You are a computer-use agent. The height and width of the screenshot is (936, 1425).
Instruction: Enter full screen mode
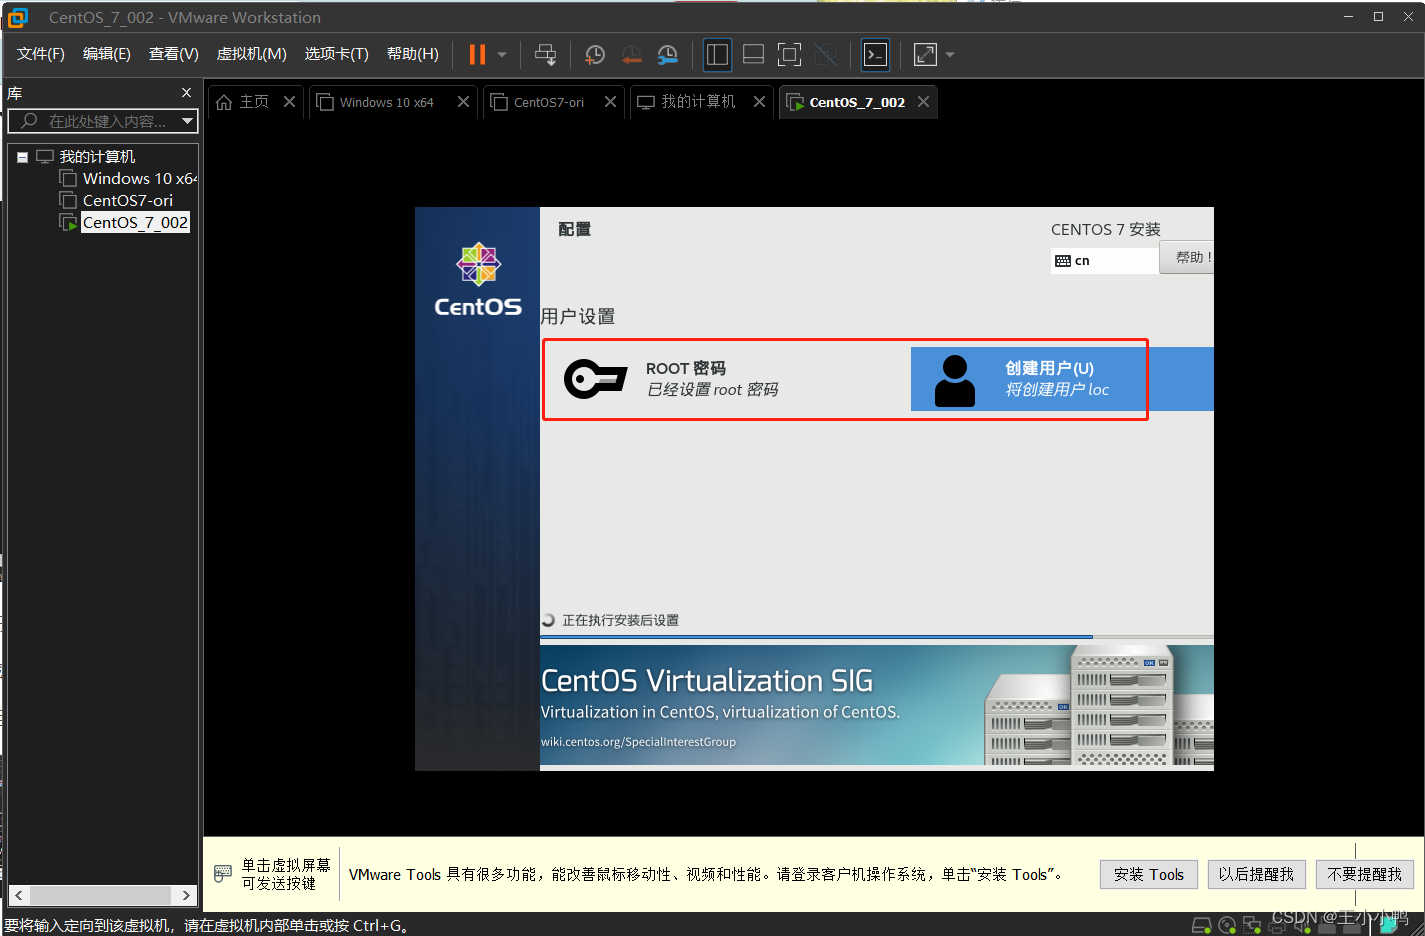click(790, 55)
